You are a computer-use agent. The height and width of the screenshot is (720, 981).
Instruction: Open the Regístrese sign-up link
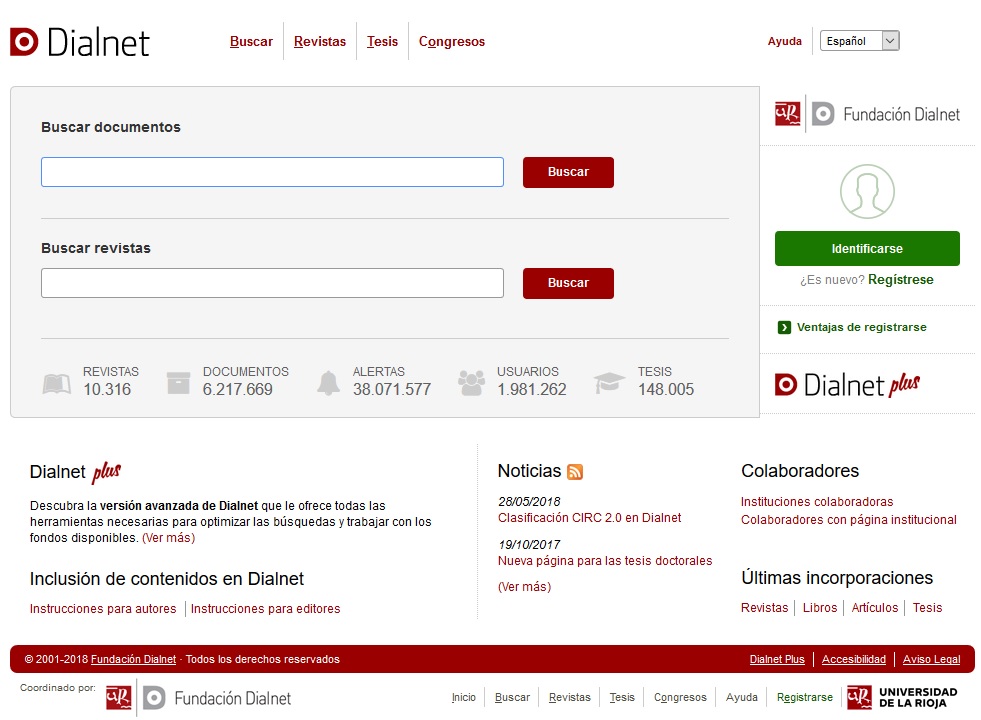coord(900,280)
